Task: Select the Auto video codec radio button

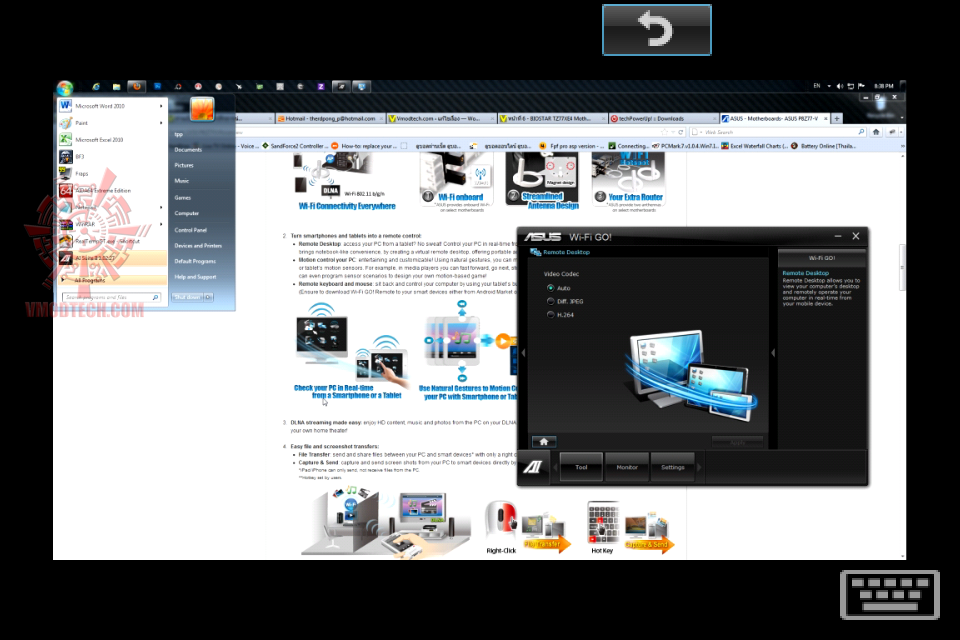Action: click(x=550, y=288)
